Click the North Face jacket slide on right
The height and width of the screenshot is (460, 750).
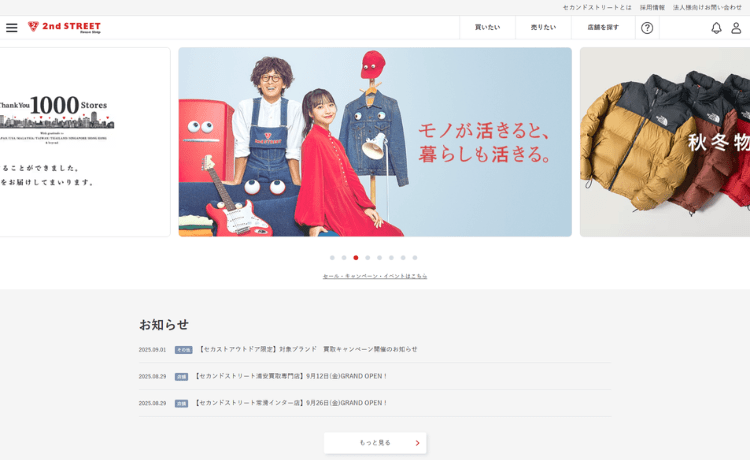coord(665,142)
